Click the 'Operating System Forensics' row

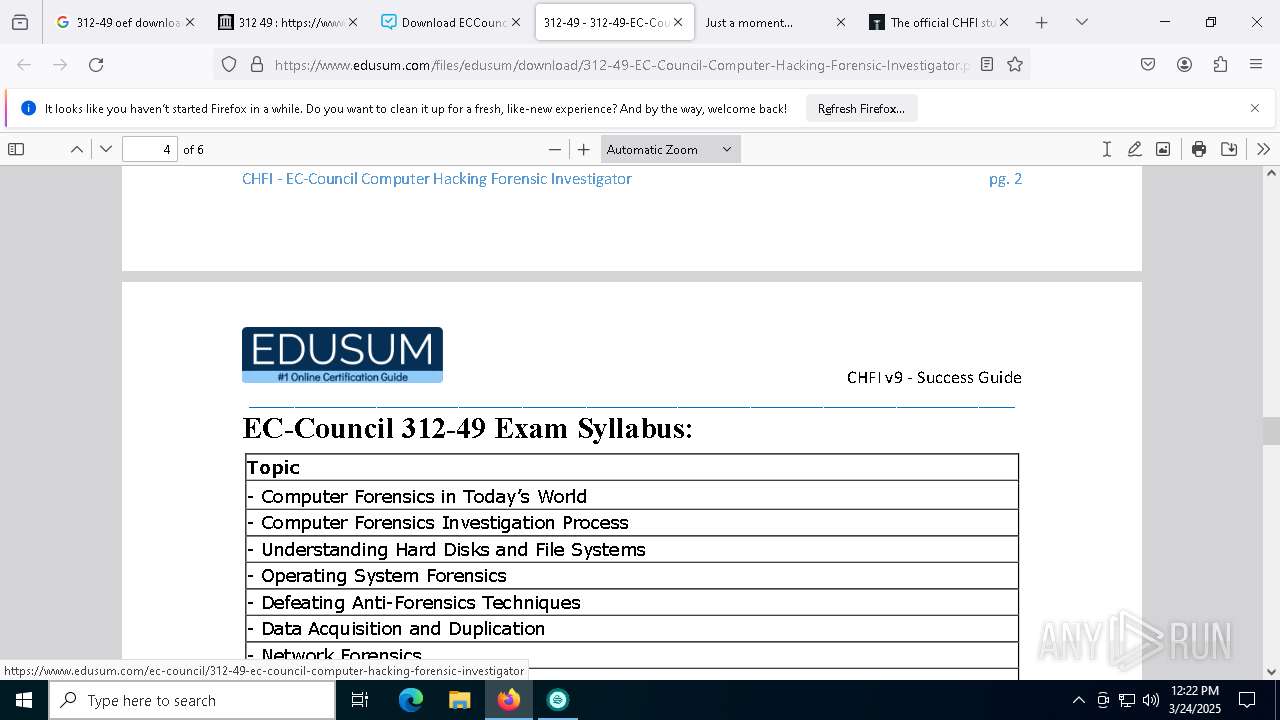coord(632,576)
